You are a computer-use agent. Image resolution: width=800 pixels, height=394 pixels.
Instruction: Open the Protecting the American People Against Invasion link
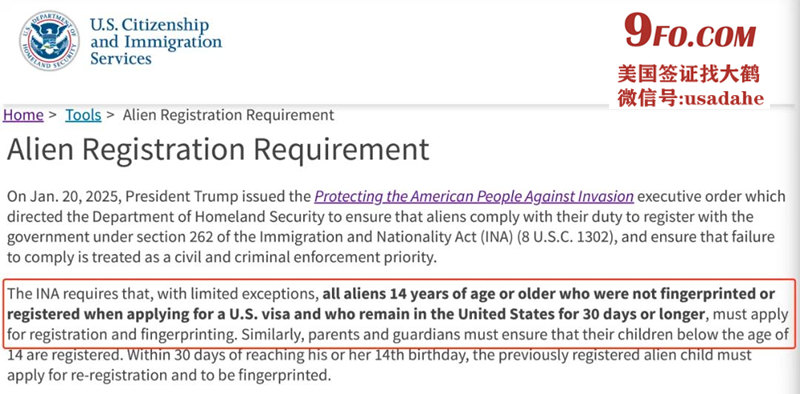pos(474,196)
